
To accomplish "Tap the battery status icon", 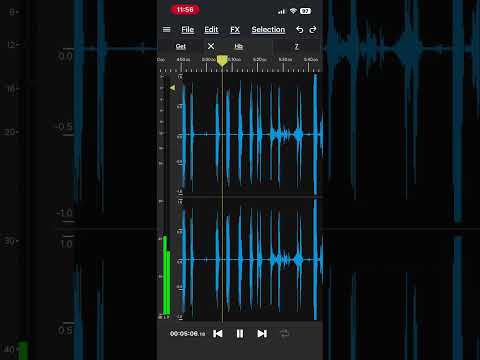I will coord(305,11).
